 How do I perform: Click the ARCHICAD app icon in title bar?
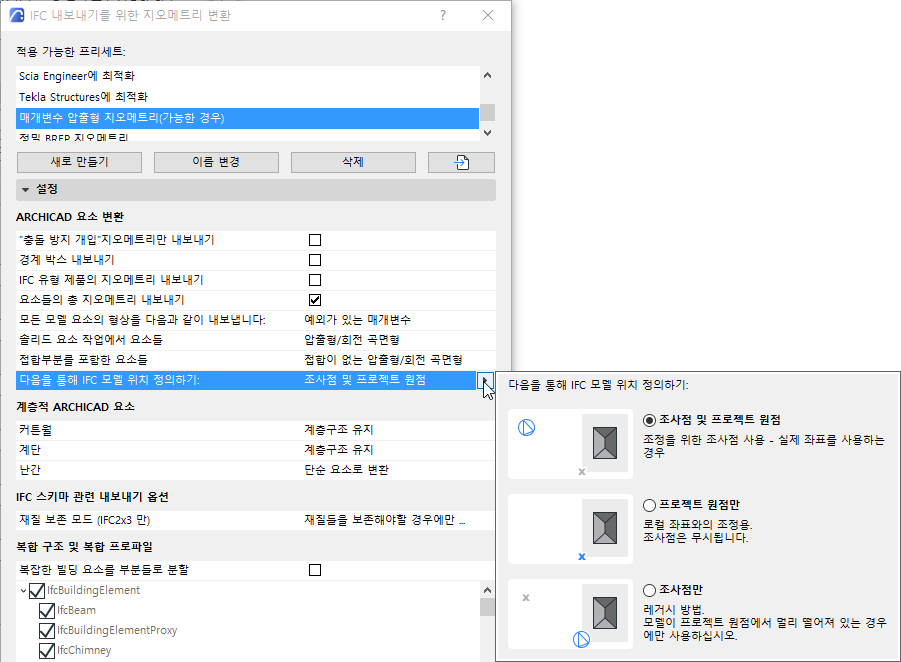click(x=17, y=15)
